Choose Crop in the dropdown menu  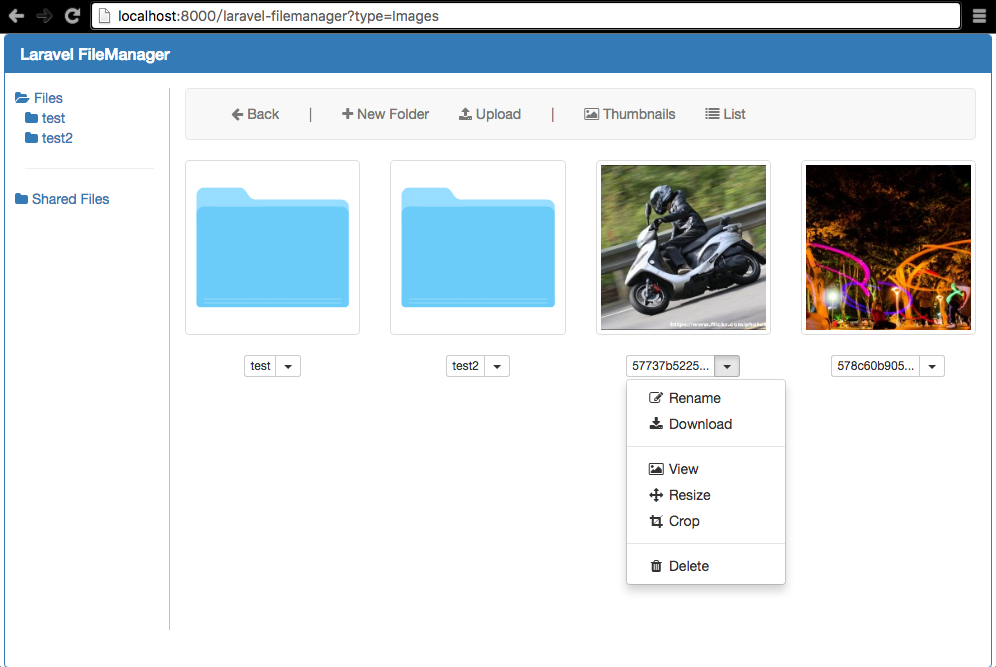(x=684, y=521)
